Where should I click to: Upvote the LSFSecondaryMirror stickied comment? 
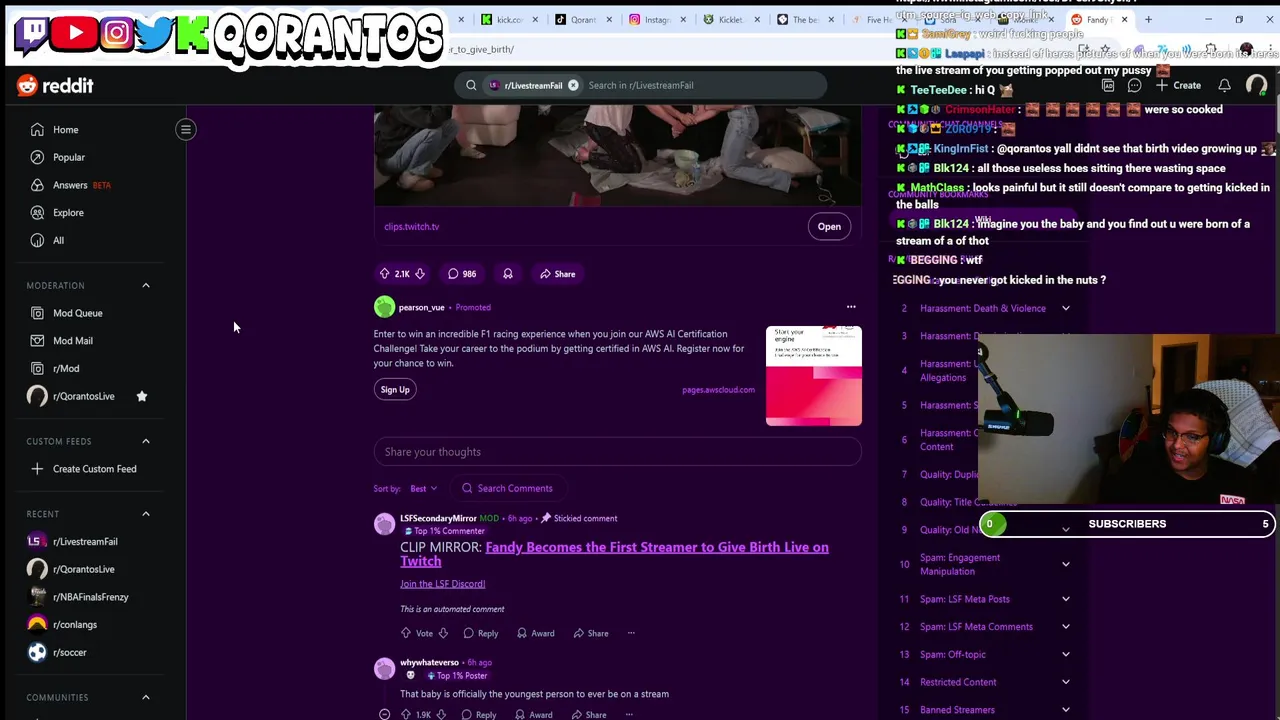(406, 633)
